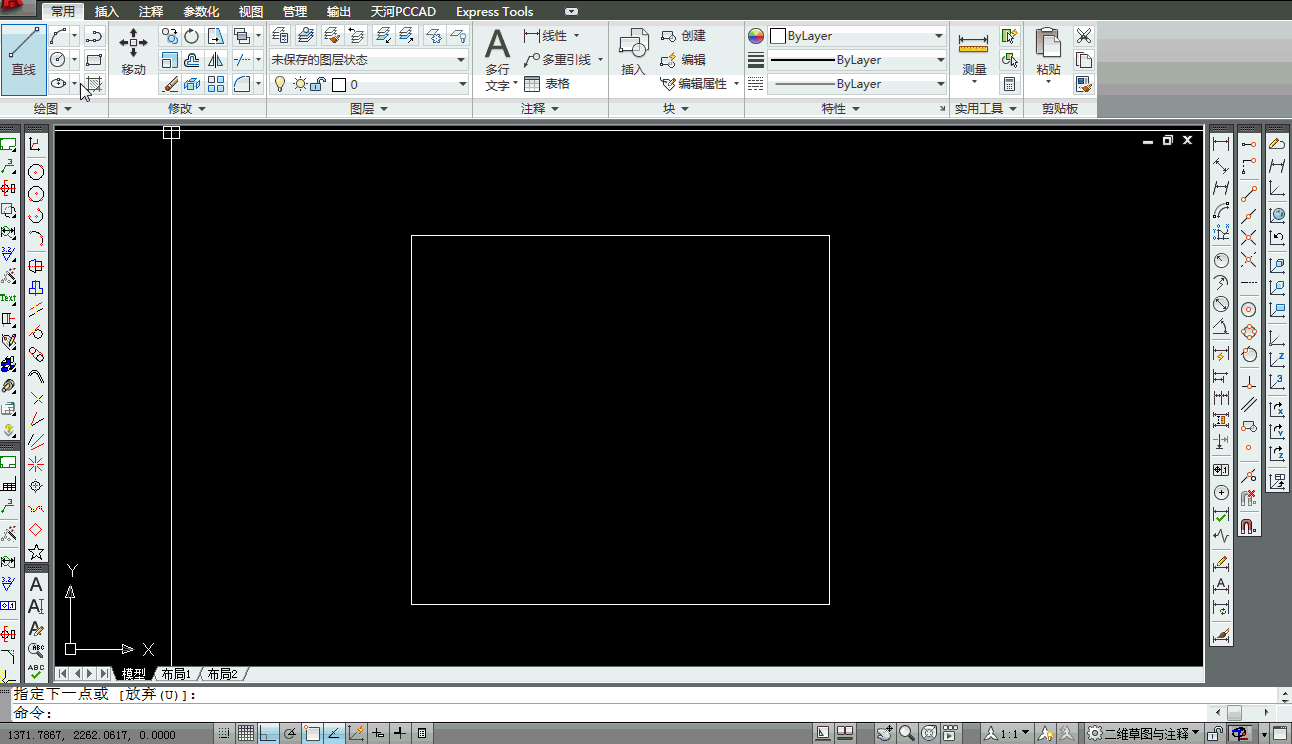The image size is (1292, 744).
Task: Switch to the 插入 ribbon tab
Action: coord(107,12)
